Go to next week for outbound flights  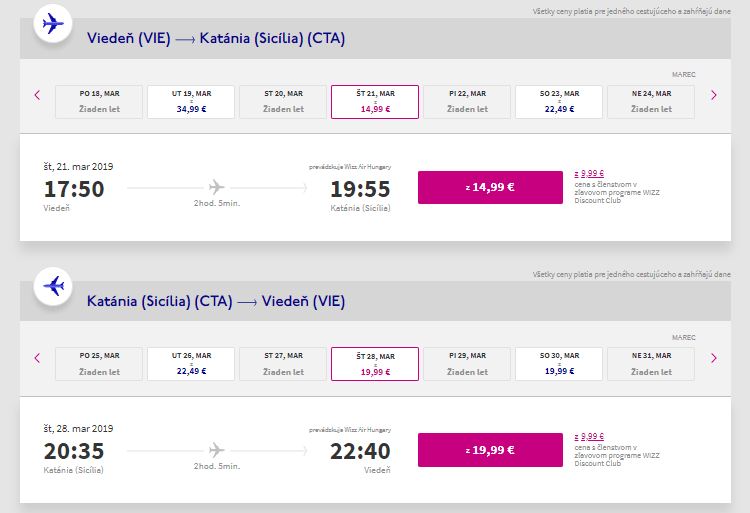click(713, 95)
